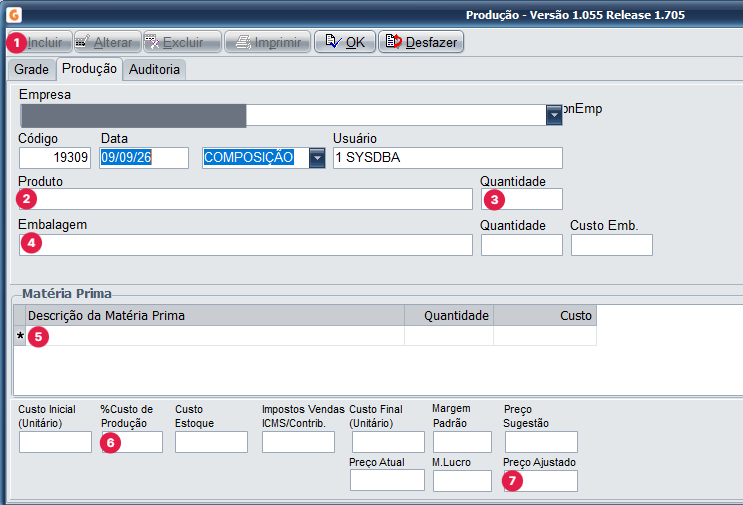Click the Excluir toolbar button
The image size is (743, 505).
click(182, 42)
